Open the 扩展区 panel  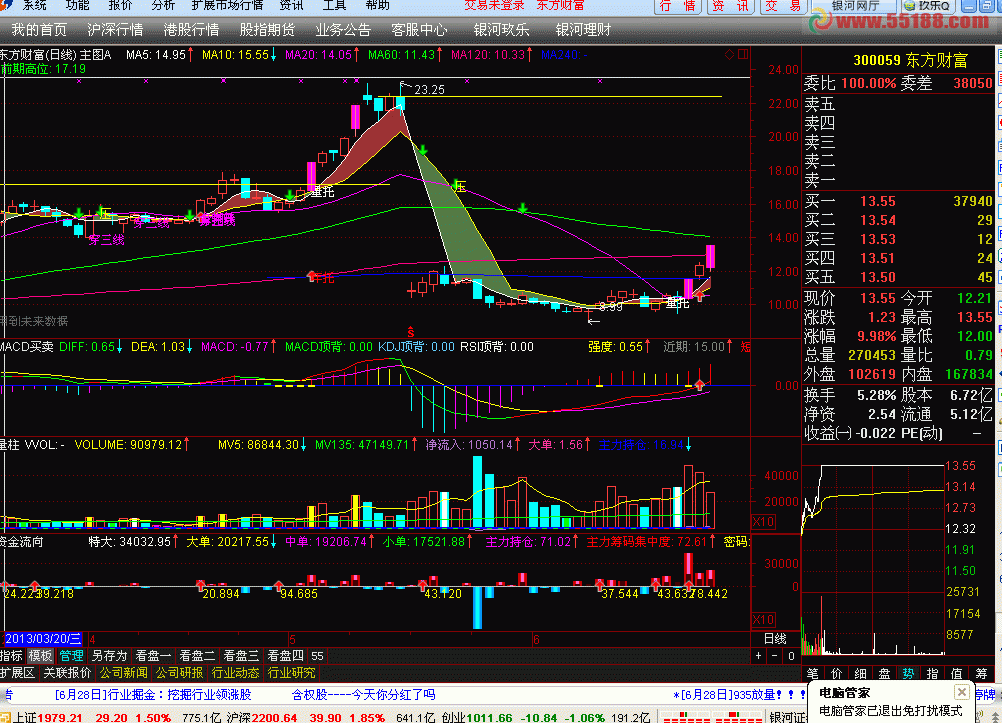pos(18,672)
